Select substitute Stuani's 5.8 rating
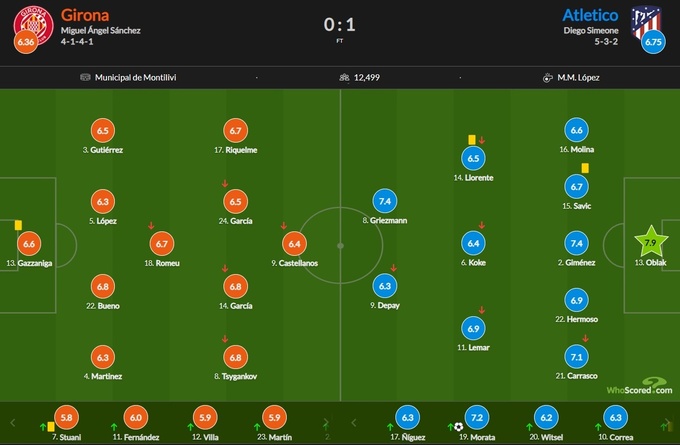 pyautogui.click(x=67, y=418)
